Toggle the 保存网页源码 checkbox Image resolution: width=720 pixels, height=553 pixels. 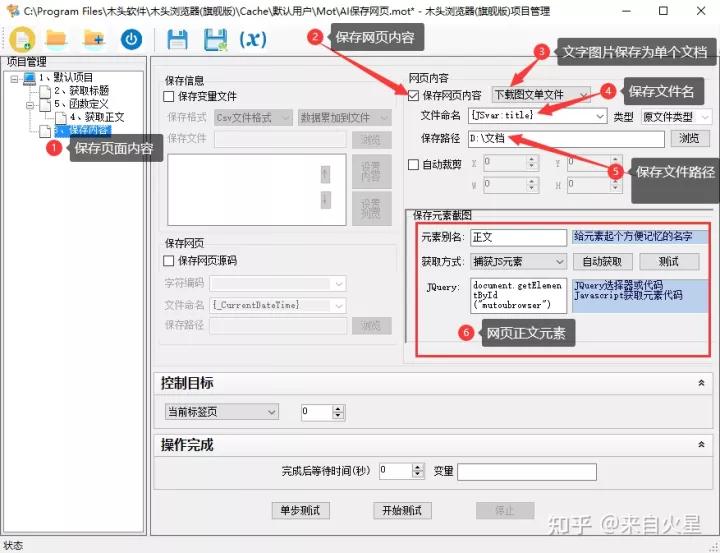(x=169, y=261)
